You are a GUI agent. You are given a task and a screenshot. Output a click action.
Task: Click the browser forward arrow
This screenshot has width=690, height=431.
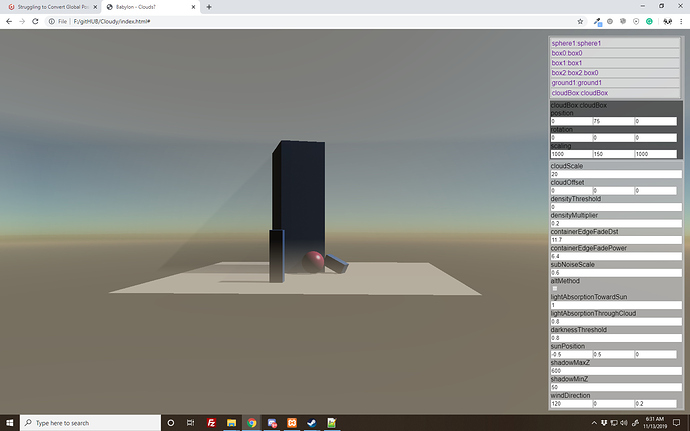point(22,21)
